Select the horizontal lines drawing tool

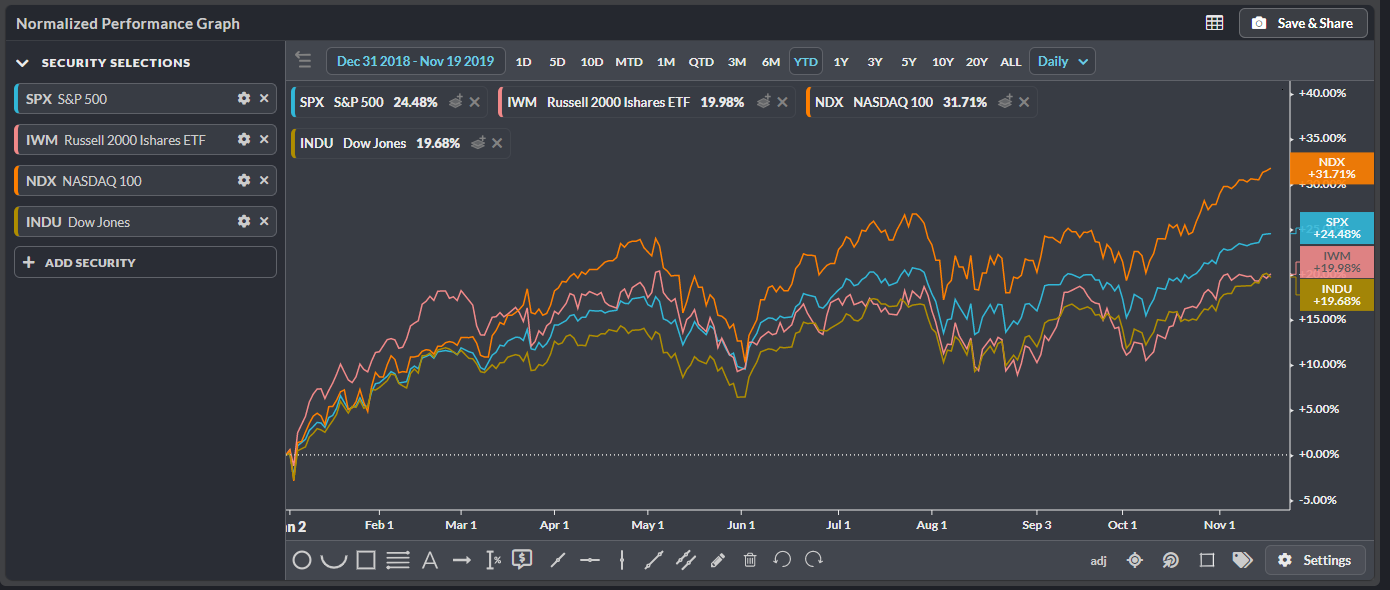tap(398, 560)
